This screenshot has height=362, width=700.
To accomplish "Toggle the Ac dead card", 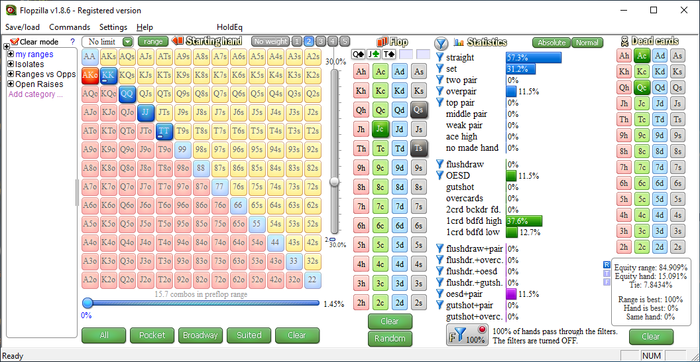I will (641, 55).
